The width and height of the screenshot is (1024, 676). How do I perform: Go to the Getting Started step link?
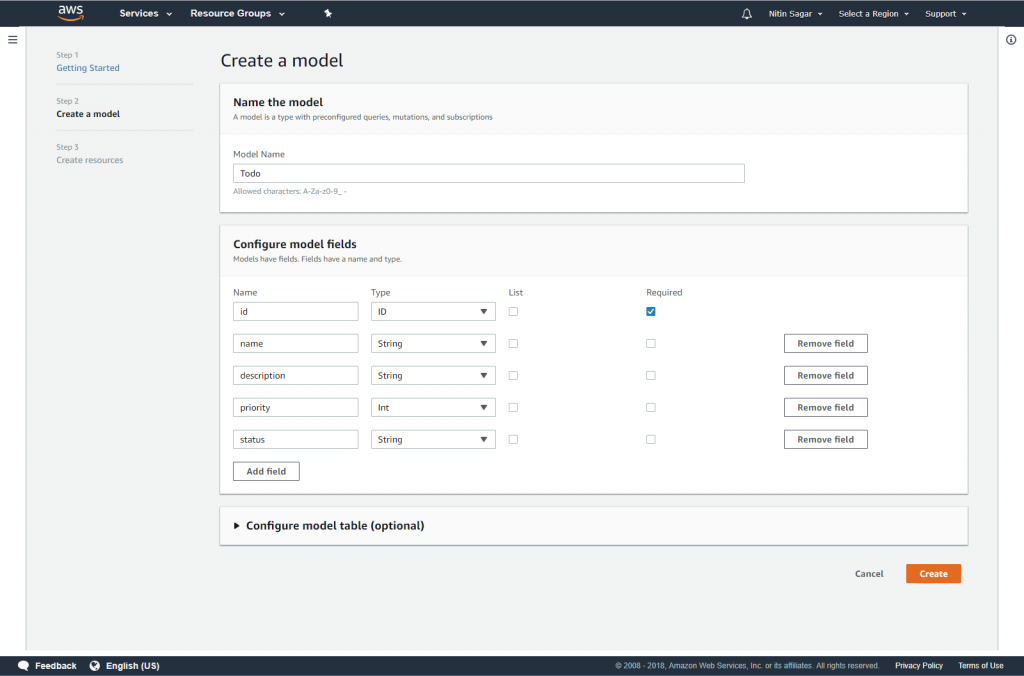[x=88, y=68]
